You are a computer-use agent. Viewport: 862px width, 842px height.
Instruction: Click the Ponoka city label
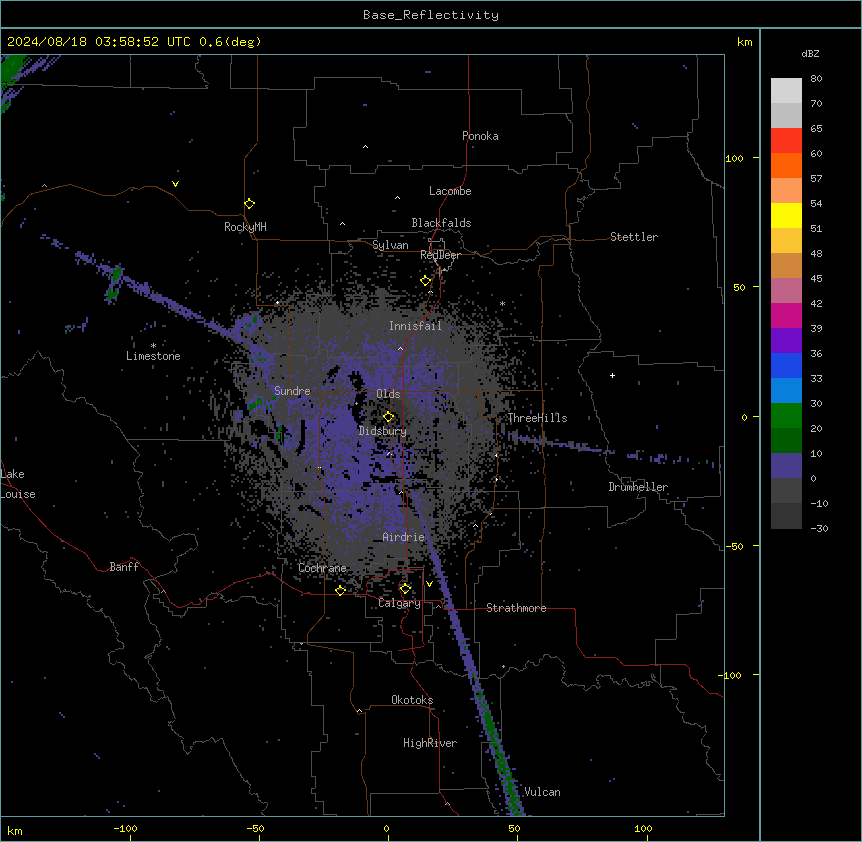click(x=480, y=136)
